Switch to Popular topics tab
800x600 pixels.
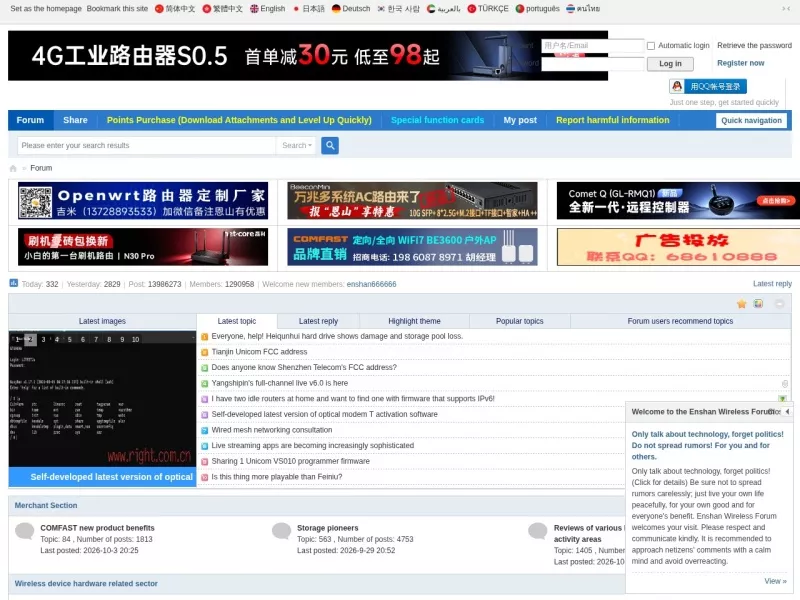coord(519,321)
